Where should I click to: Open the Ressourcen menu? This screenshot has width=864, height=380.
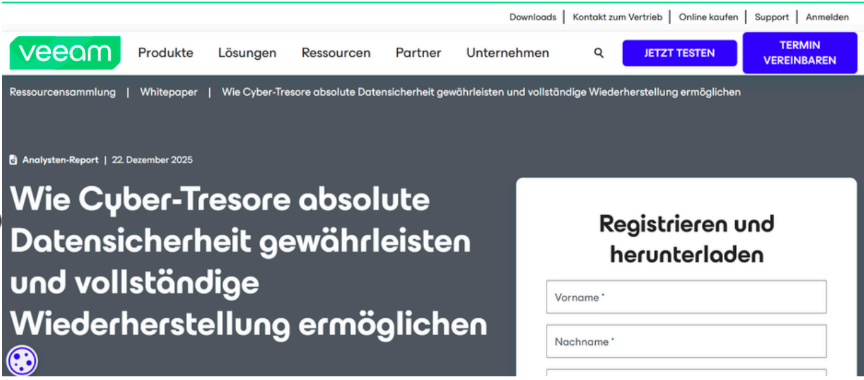336,53
